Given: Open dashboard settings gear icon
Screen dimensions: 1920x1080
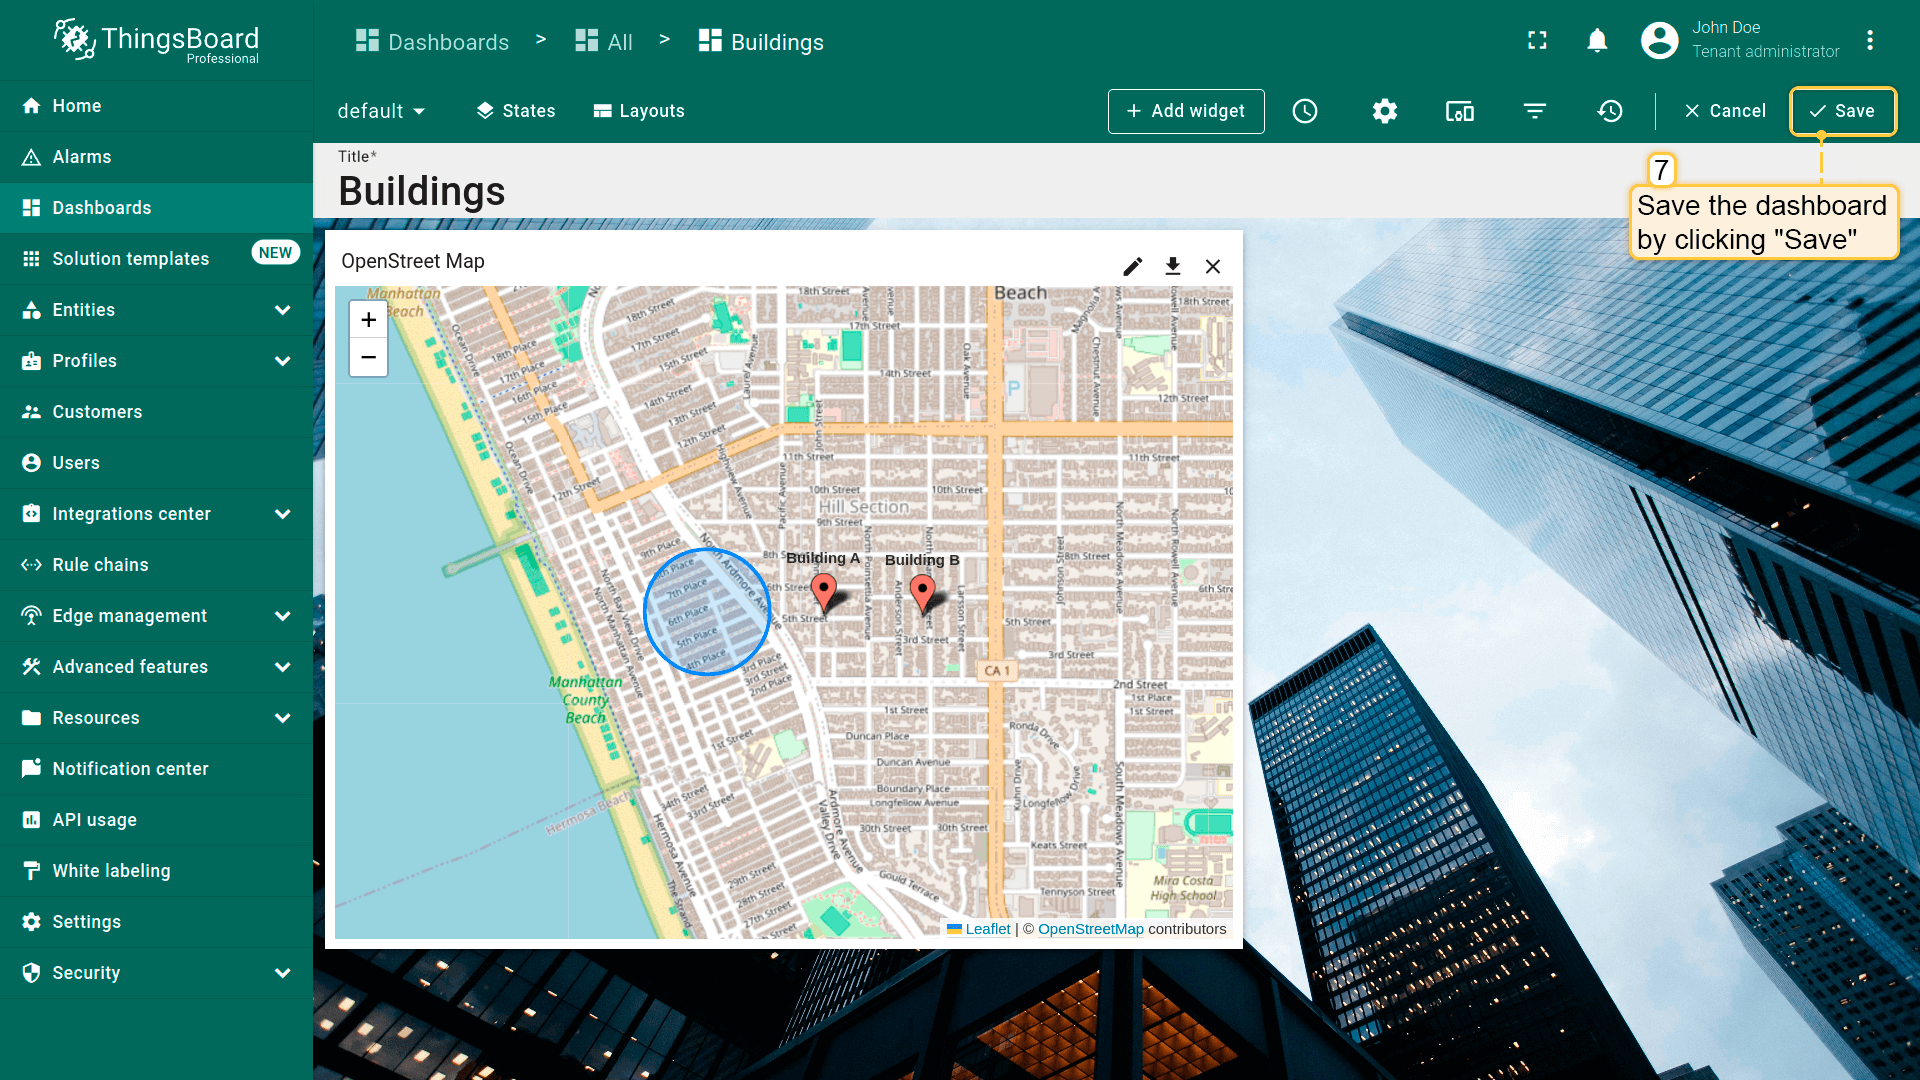Looking at the screenshot, I should coord(1384,111).
